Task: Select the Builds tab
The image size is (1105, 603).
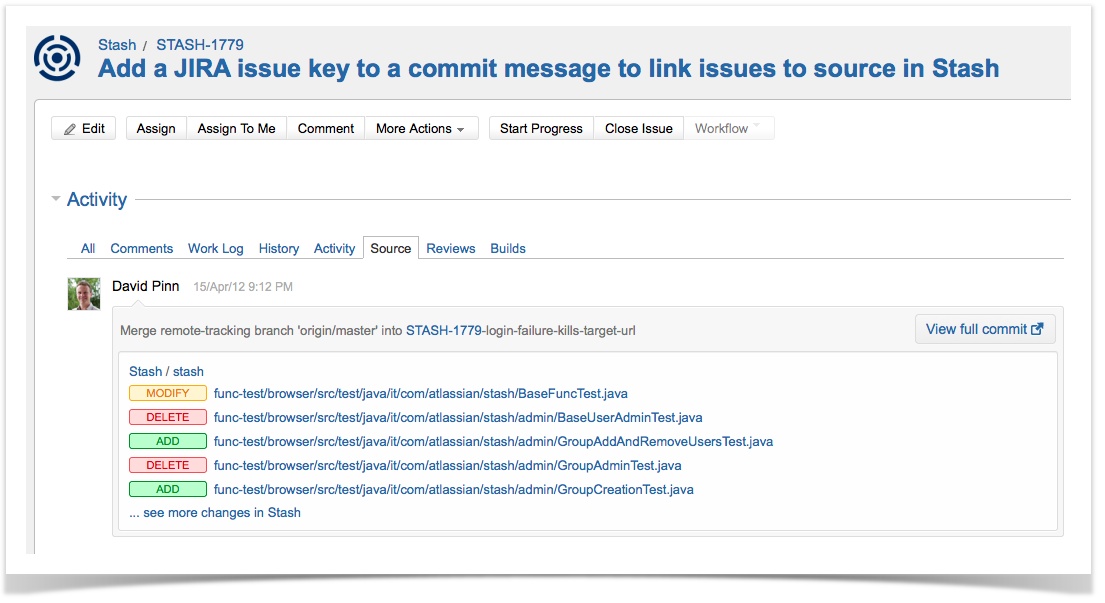Action: (507, 248)
